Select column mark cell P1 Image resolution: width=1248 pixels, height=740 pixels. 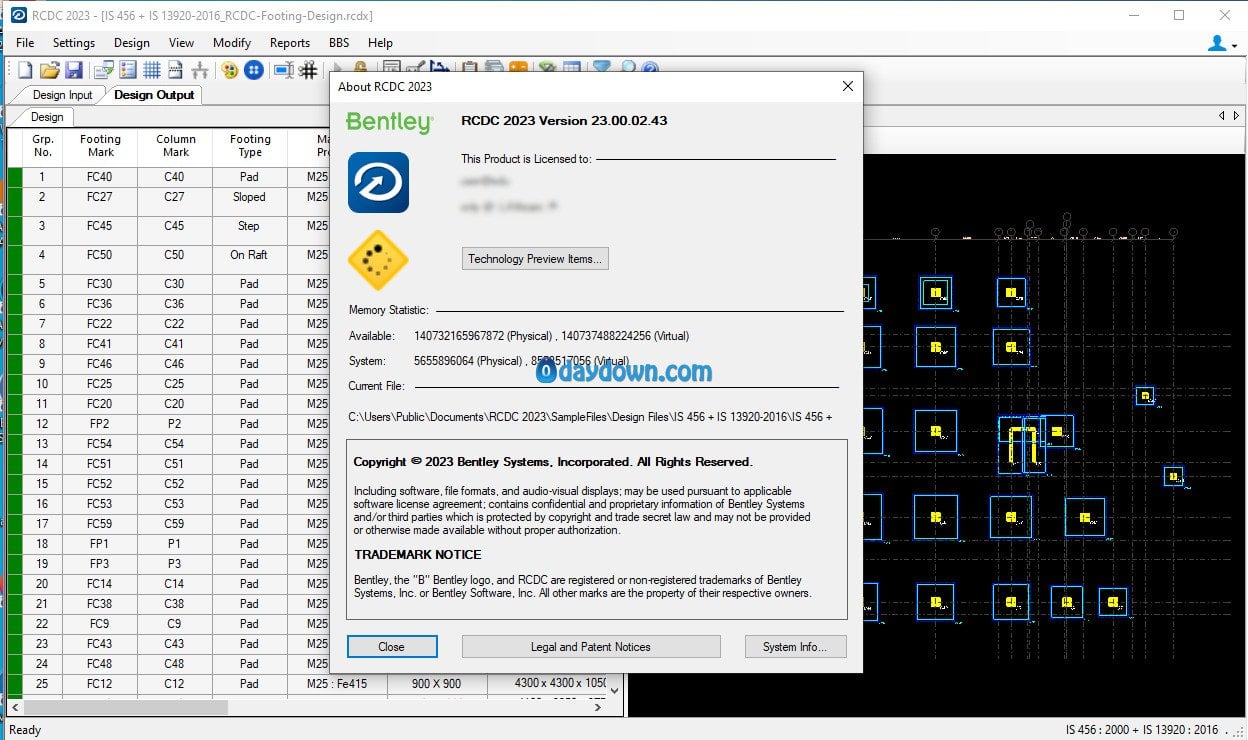(175, 544)
